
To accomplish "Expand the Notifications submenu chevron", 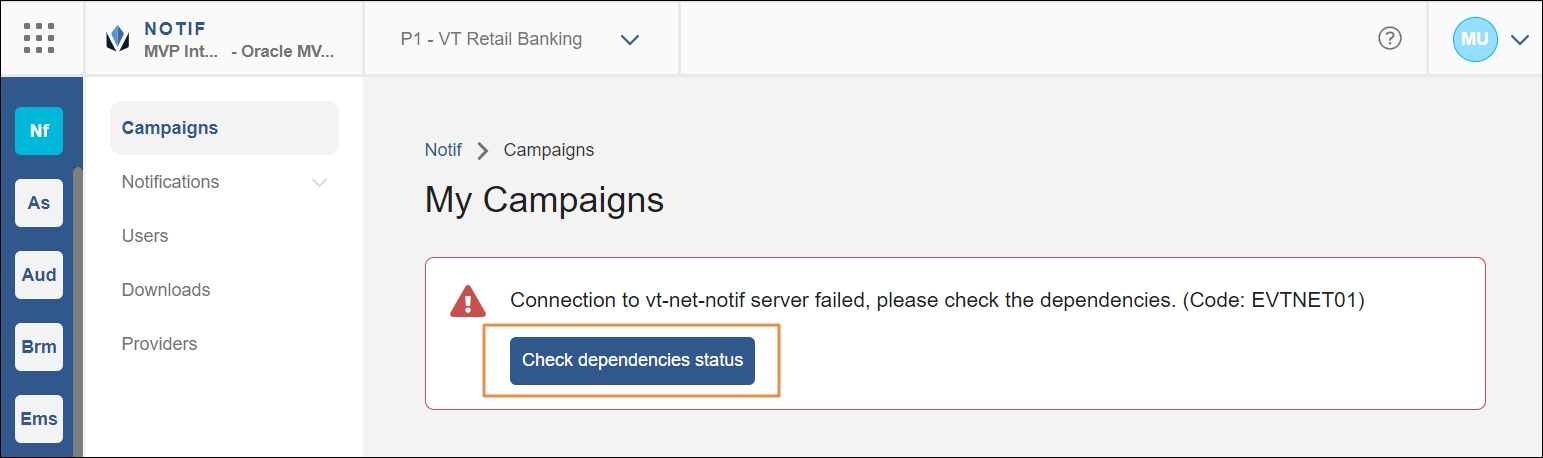I will pyautogui.click(x=319, y=182).
